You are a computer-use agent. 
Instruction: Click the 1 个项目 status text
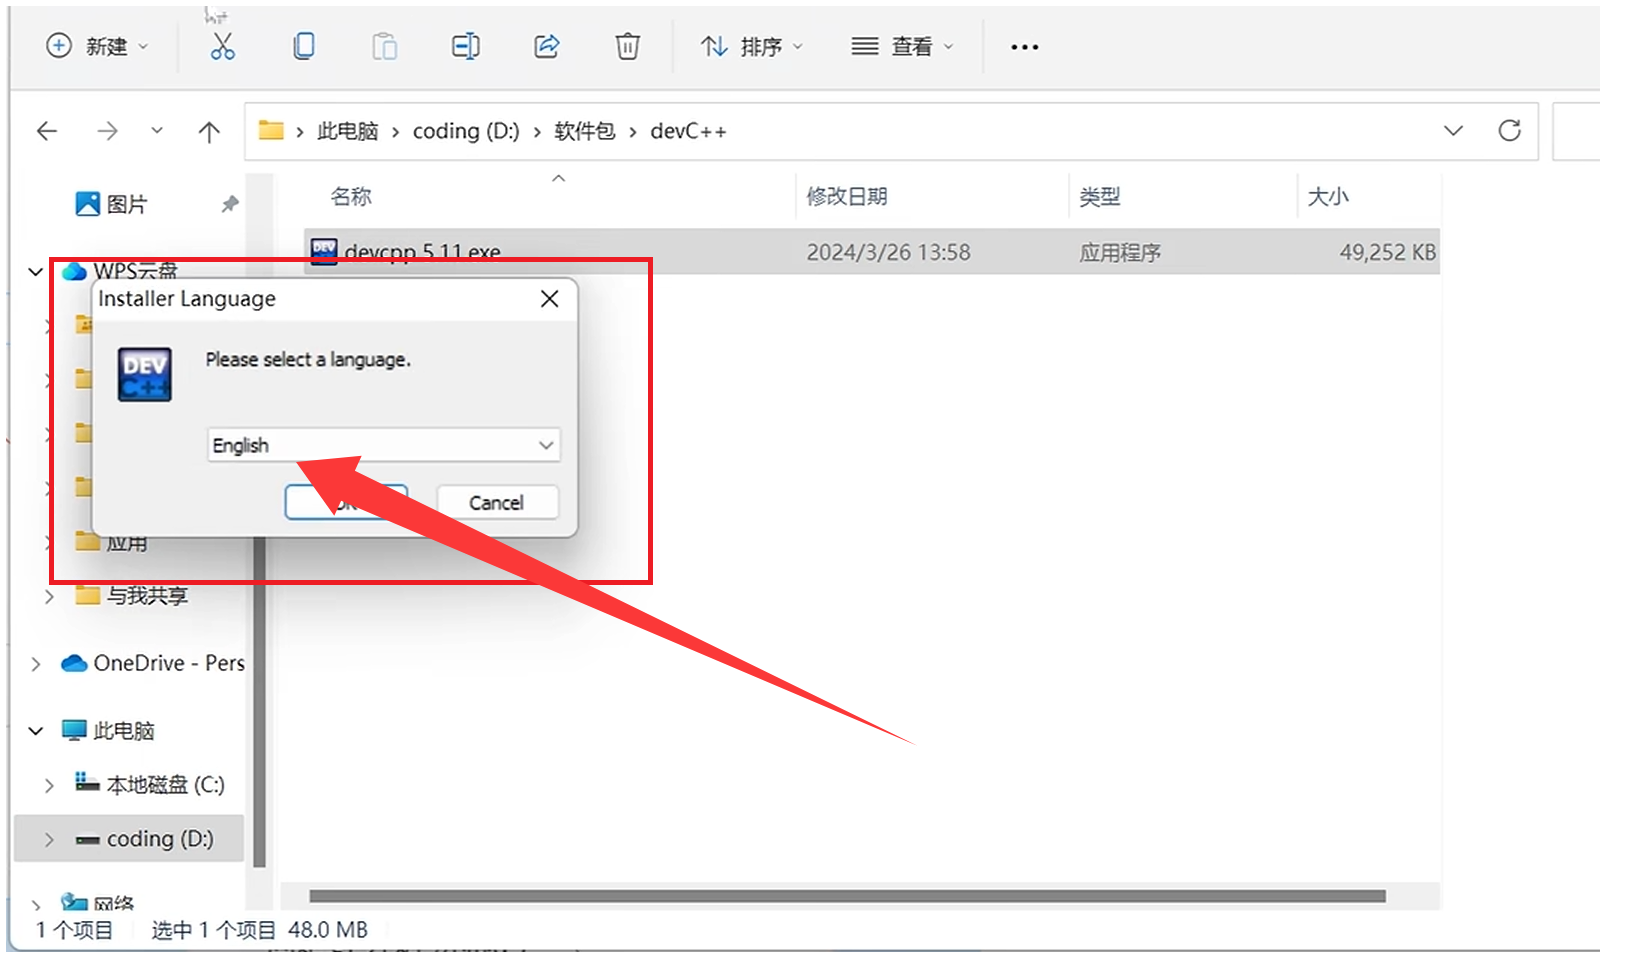click(74, 930)
